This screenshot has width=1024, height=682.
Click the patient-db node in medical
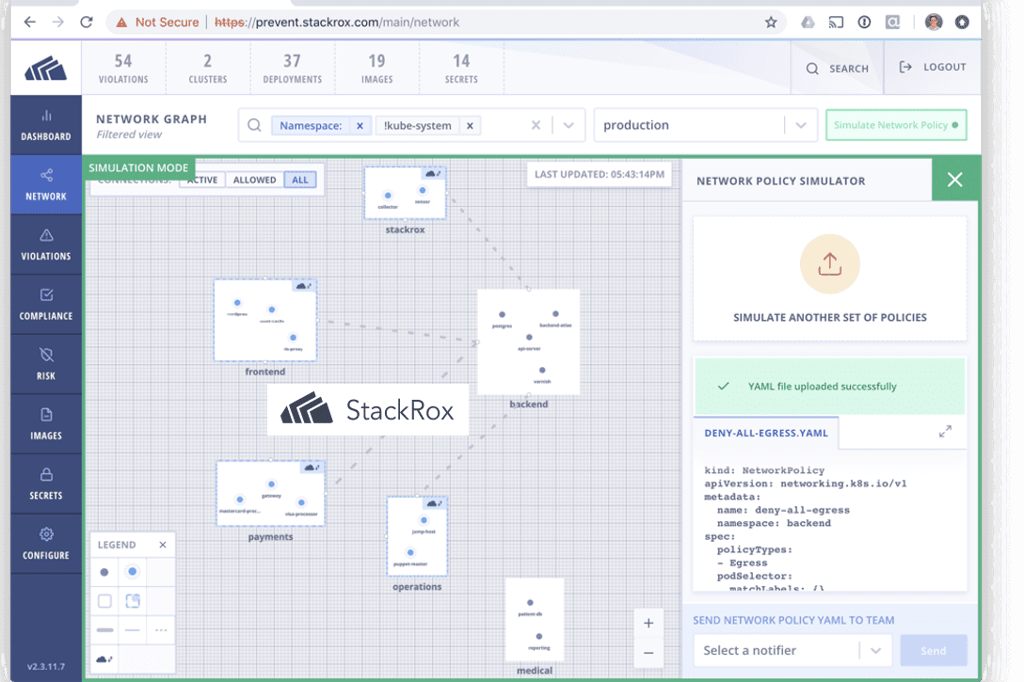tap(530, 603)
